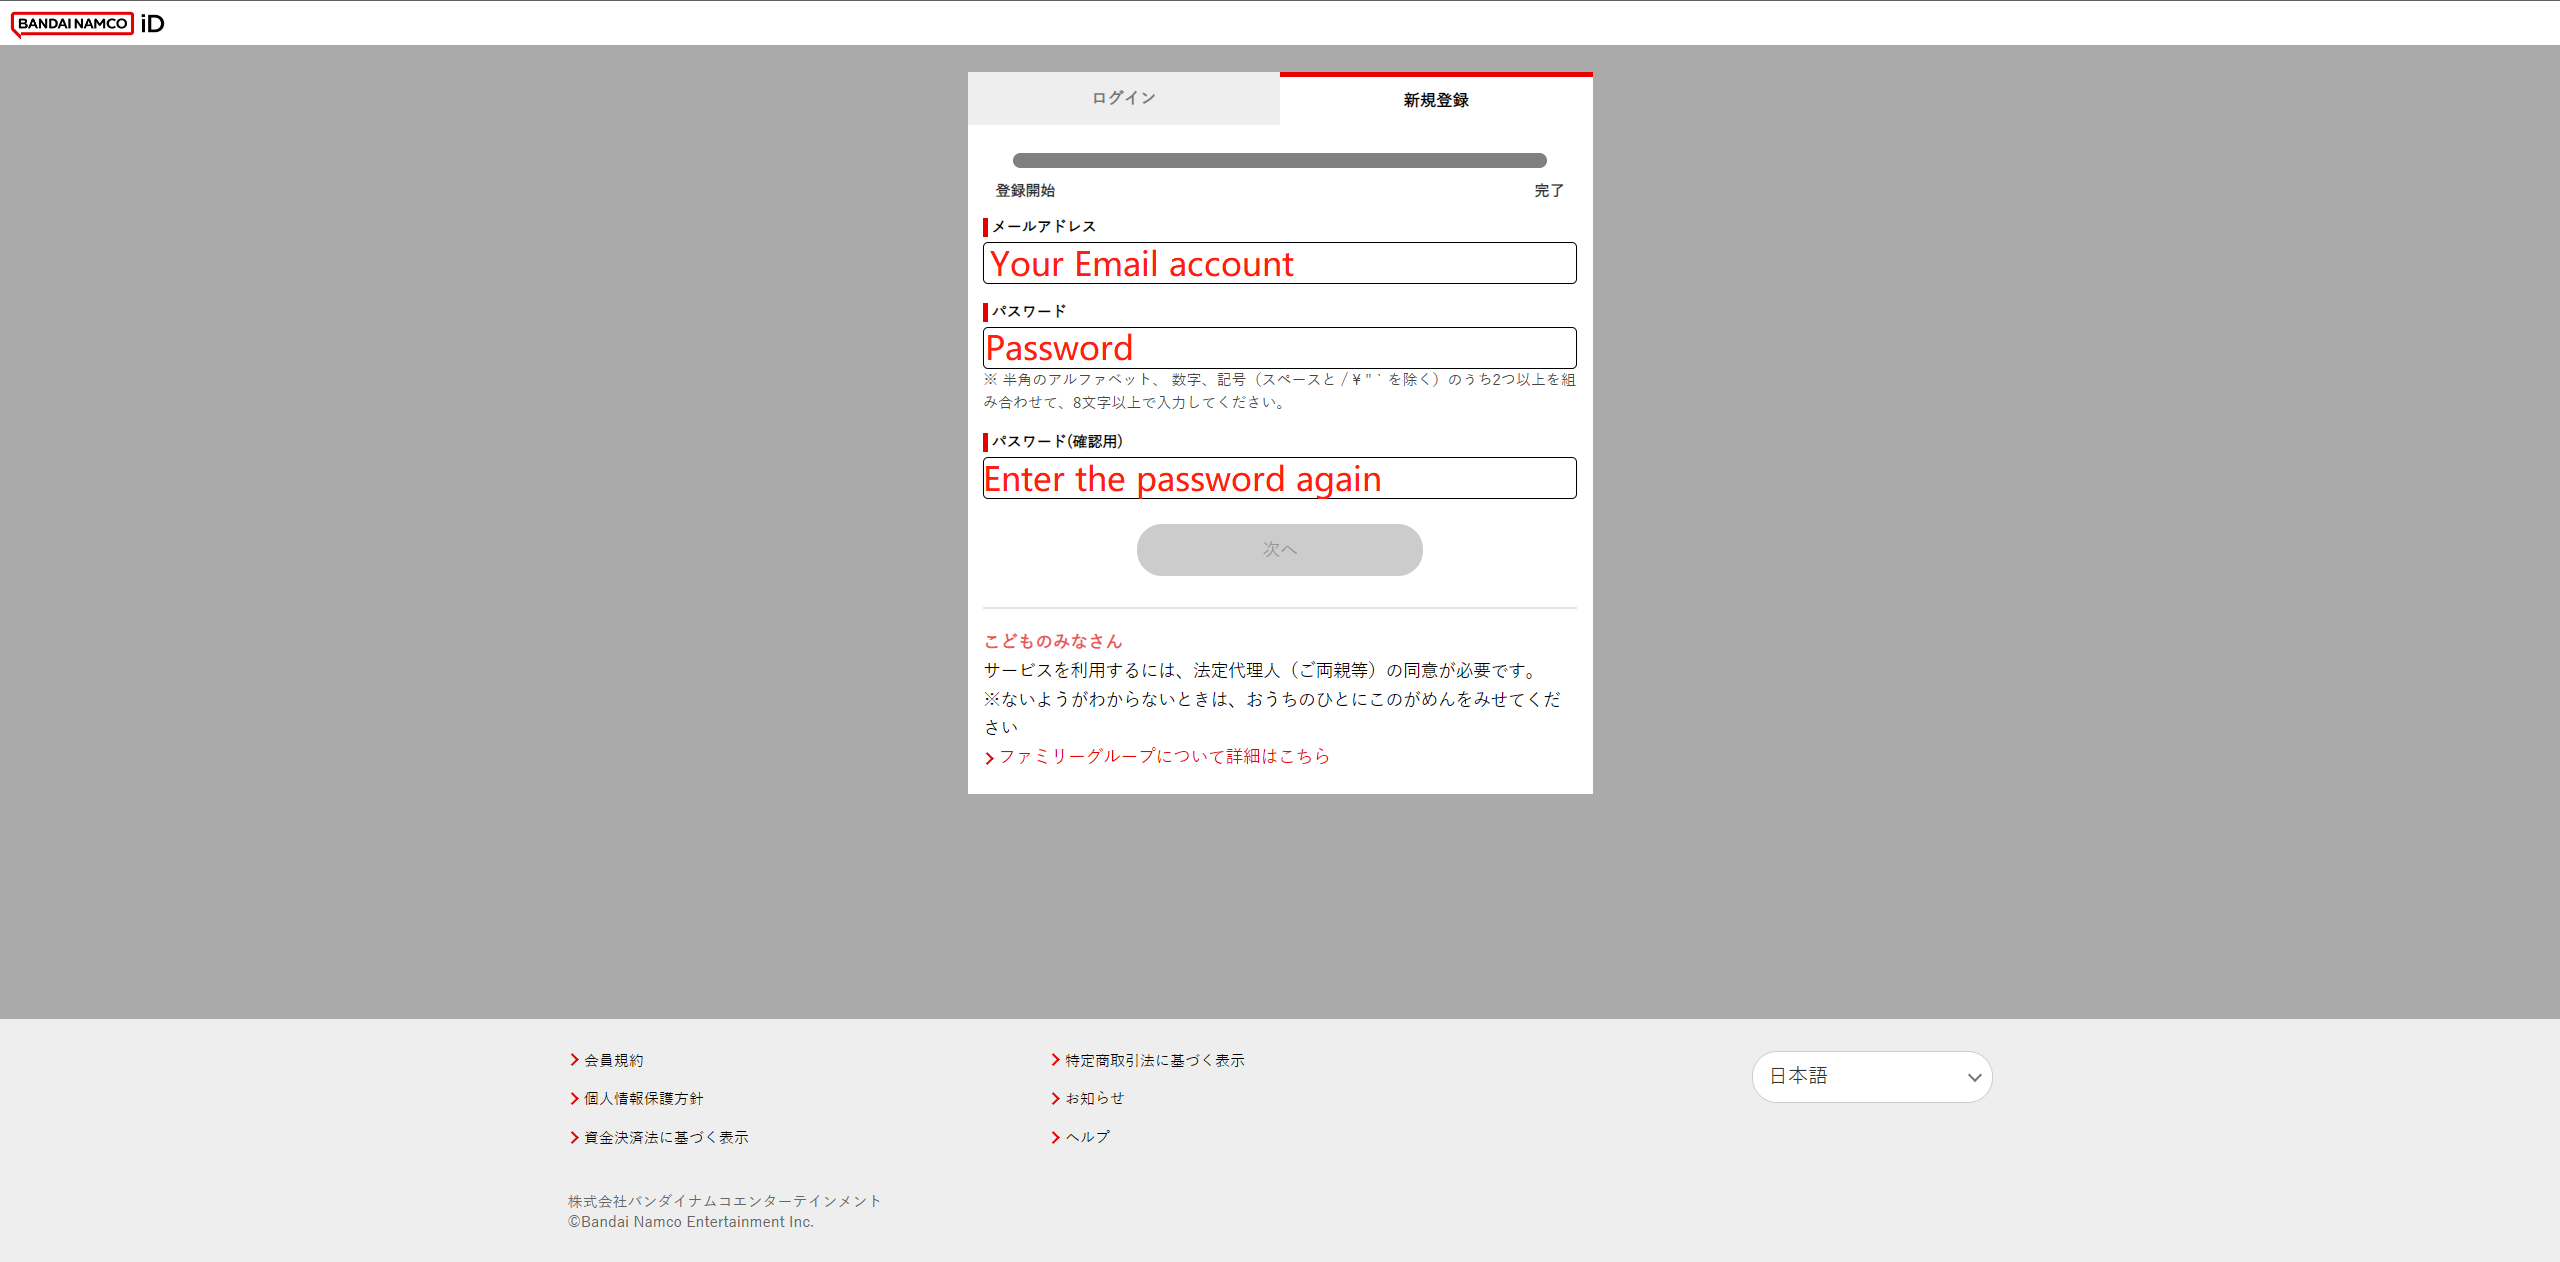Click the registration progress bar
2560x1262 pixels.
pyautogui.click(x=1279, y=160)
